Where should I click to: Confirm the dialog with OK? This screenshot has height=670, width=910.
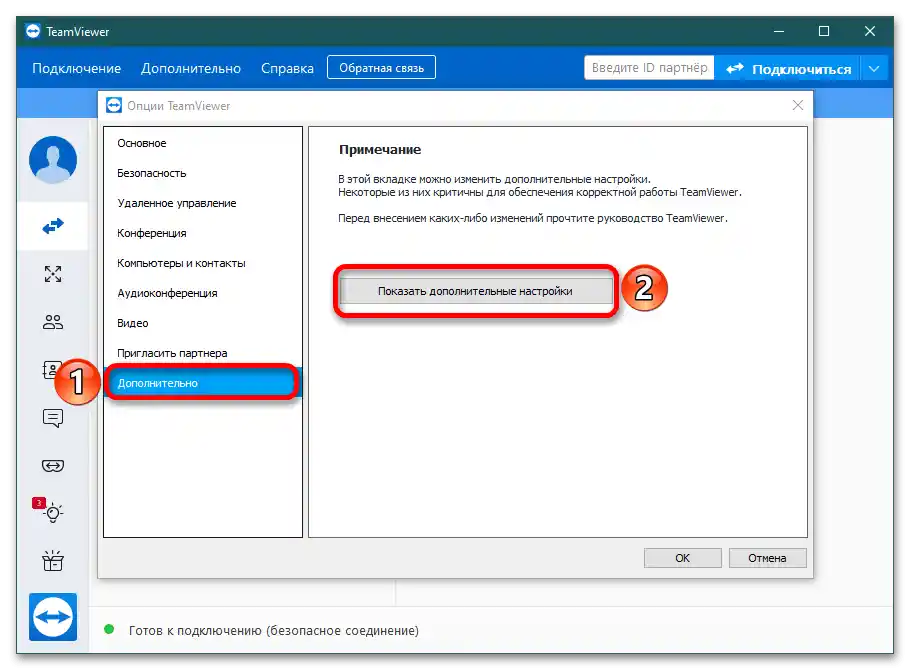(x=682, y=558)
